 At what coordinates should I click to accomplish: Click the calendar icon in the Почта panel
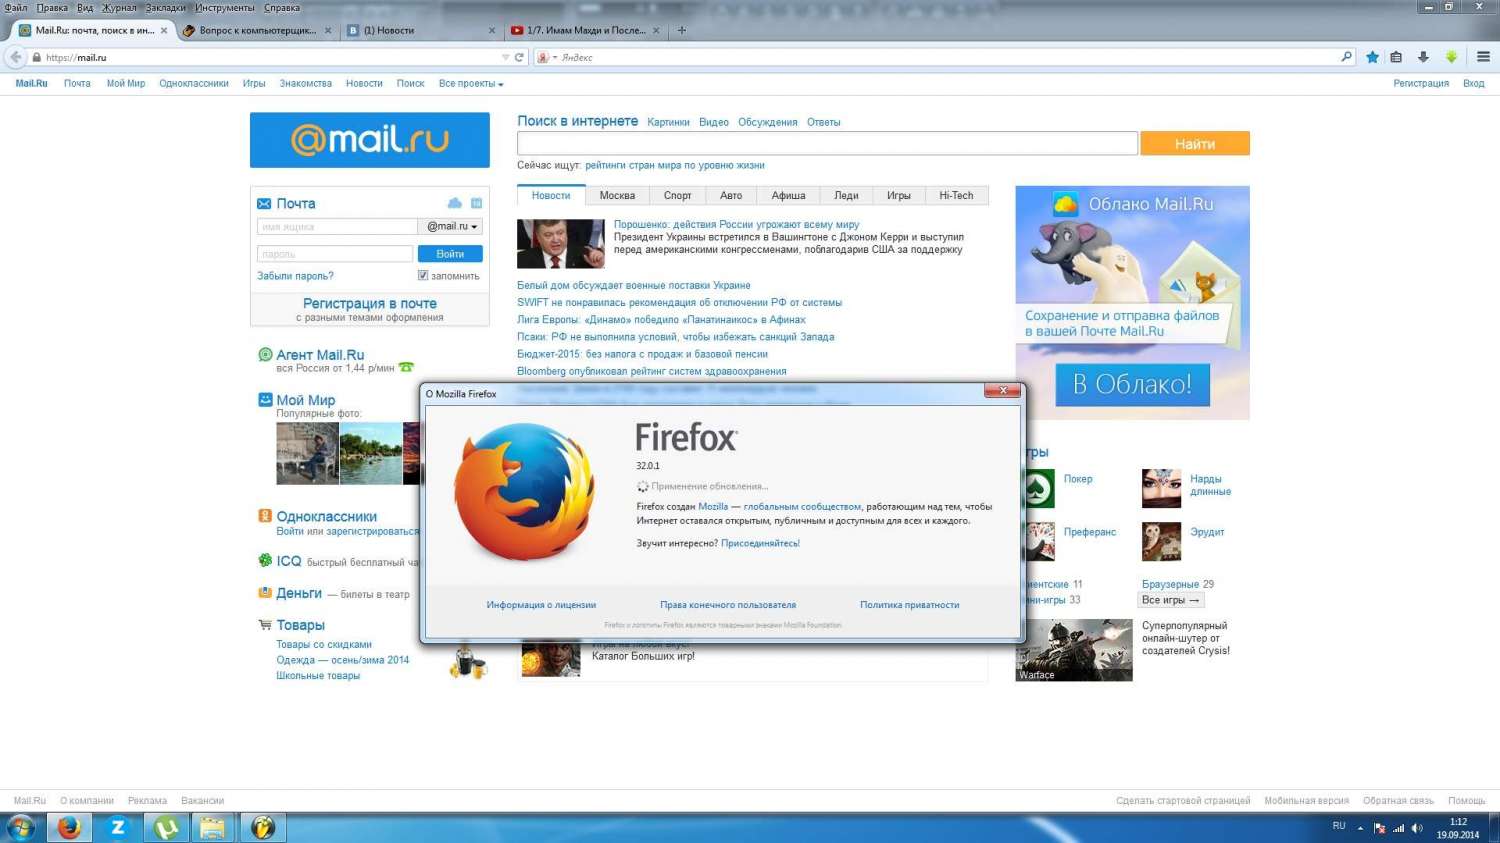pyautogui.click(x=477, y=203)
